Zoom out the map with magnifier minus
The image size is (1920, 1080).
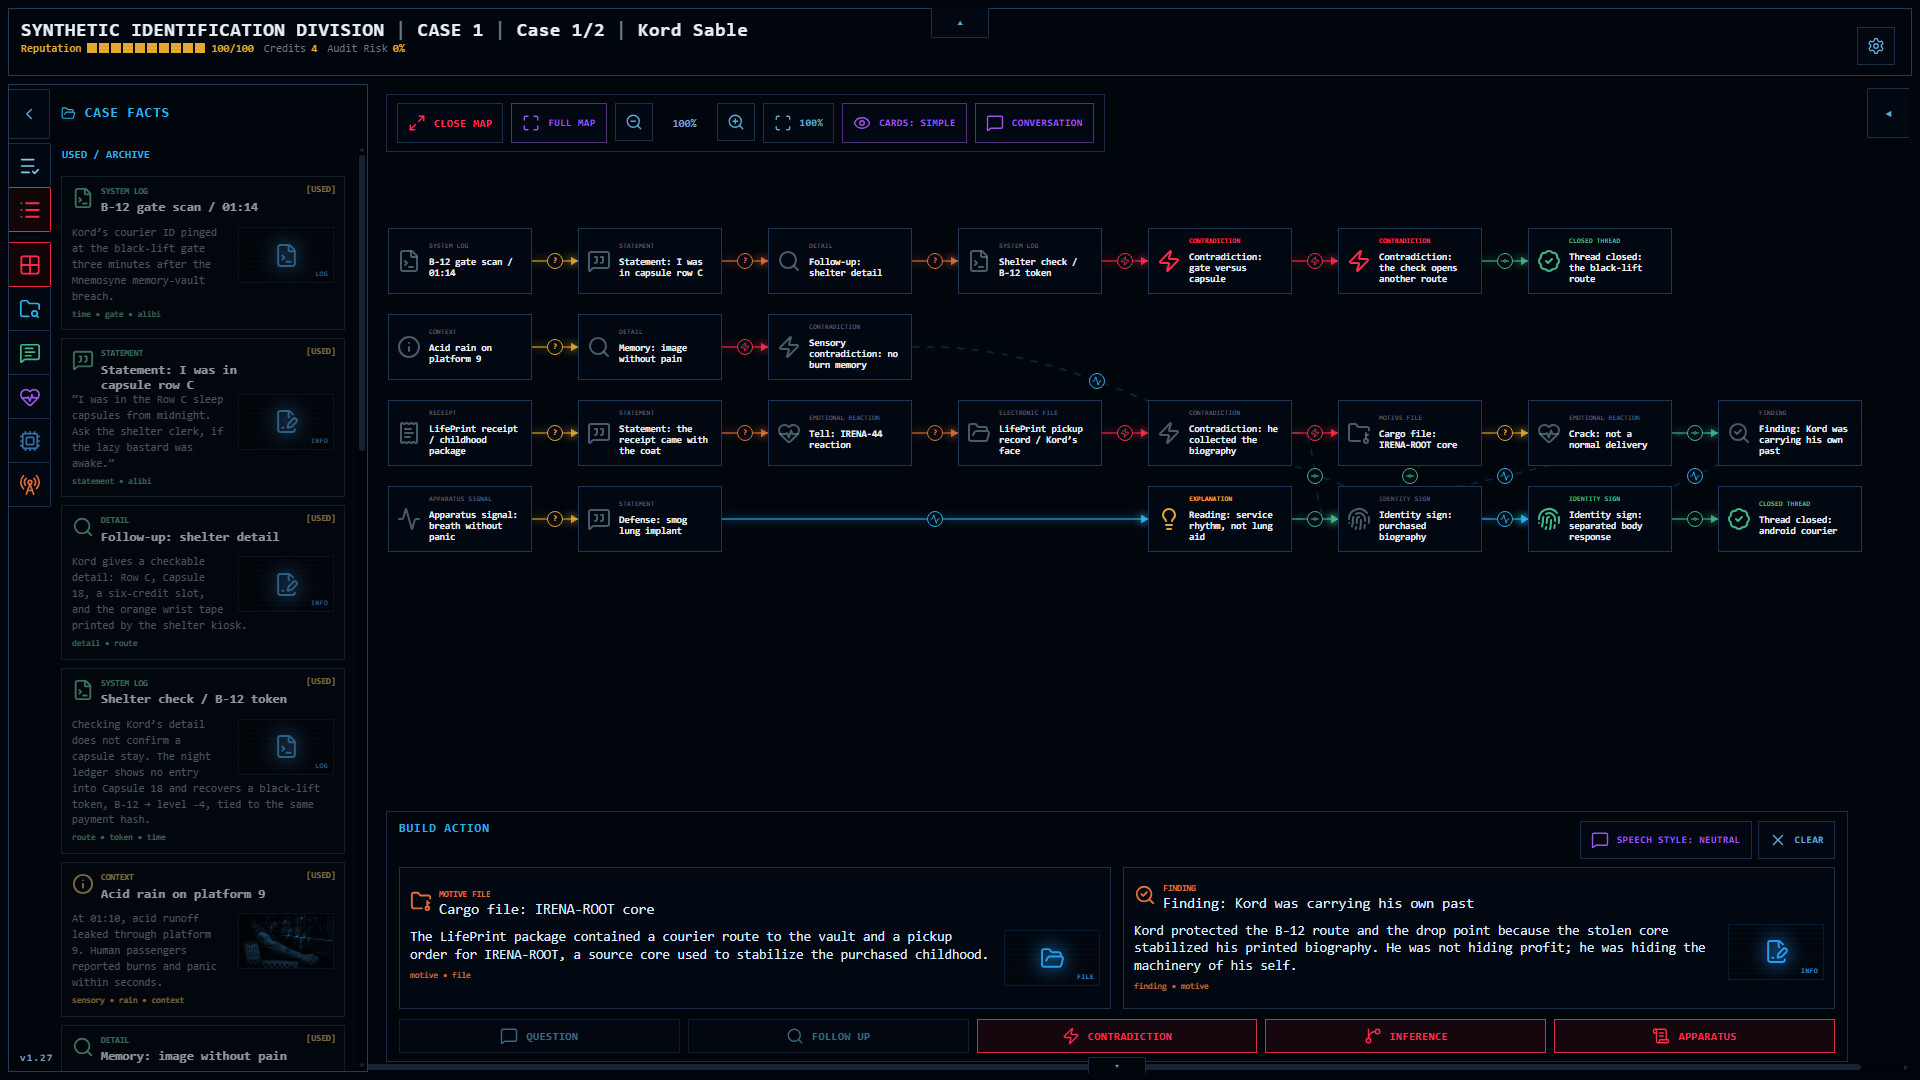634,123
